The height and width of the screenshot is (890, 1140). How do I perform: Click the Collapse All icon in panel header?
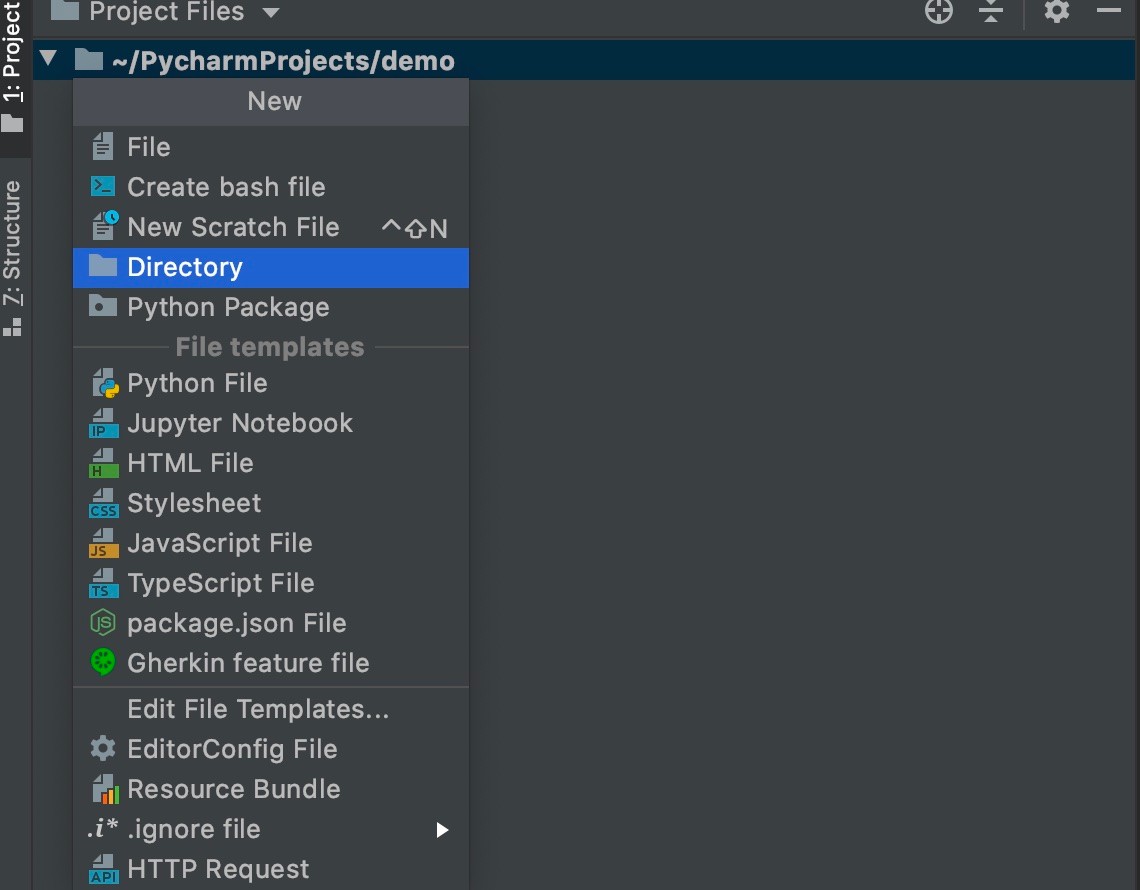click(x=991, y=11)
